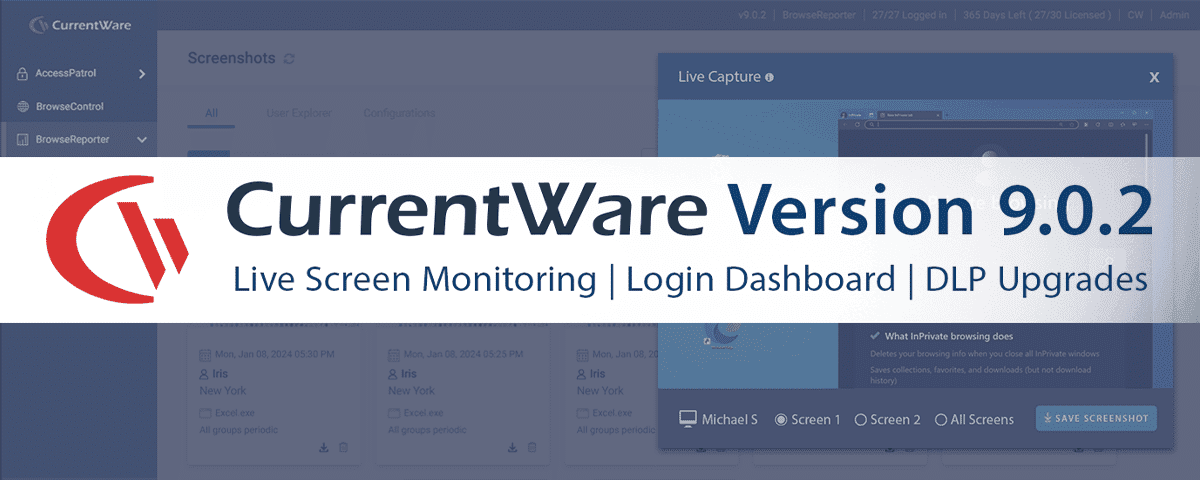Select the Screen 1 radio button
The height and width of the screenshot is (480, 1200).
[781, 420]
